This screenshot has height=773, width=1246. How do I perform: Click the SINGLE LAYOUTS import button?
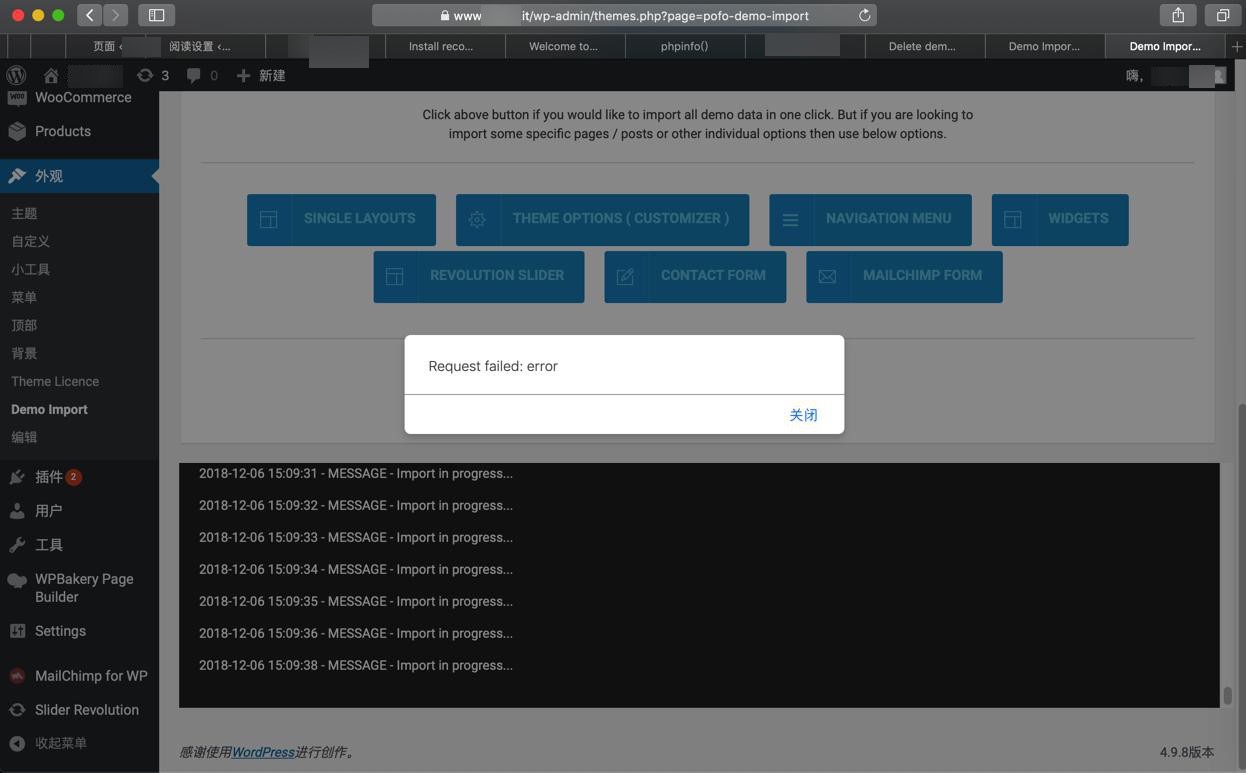341,219
